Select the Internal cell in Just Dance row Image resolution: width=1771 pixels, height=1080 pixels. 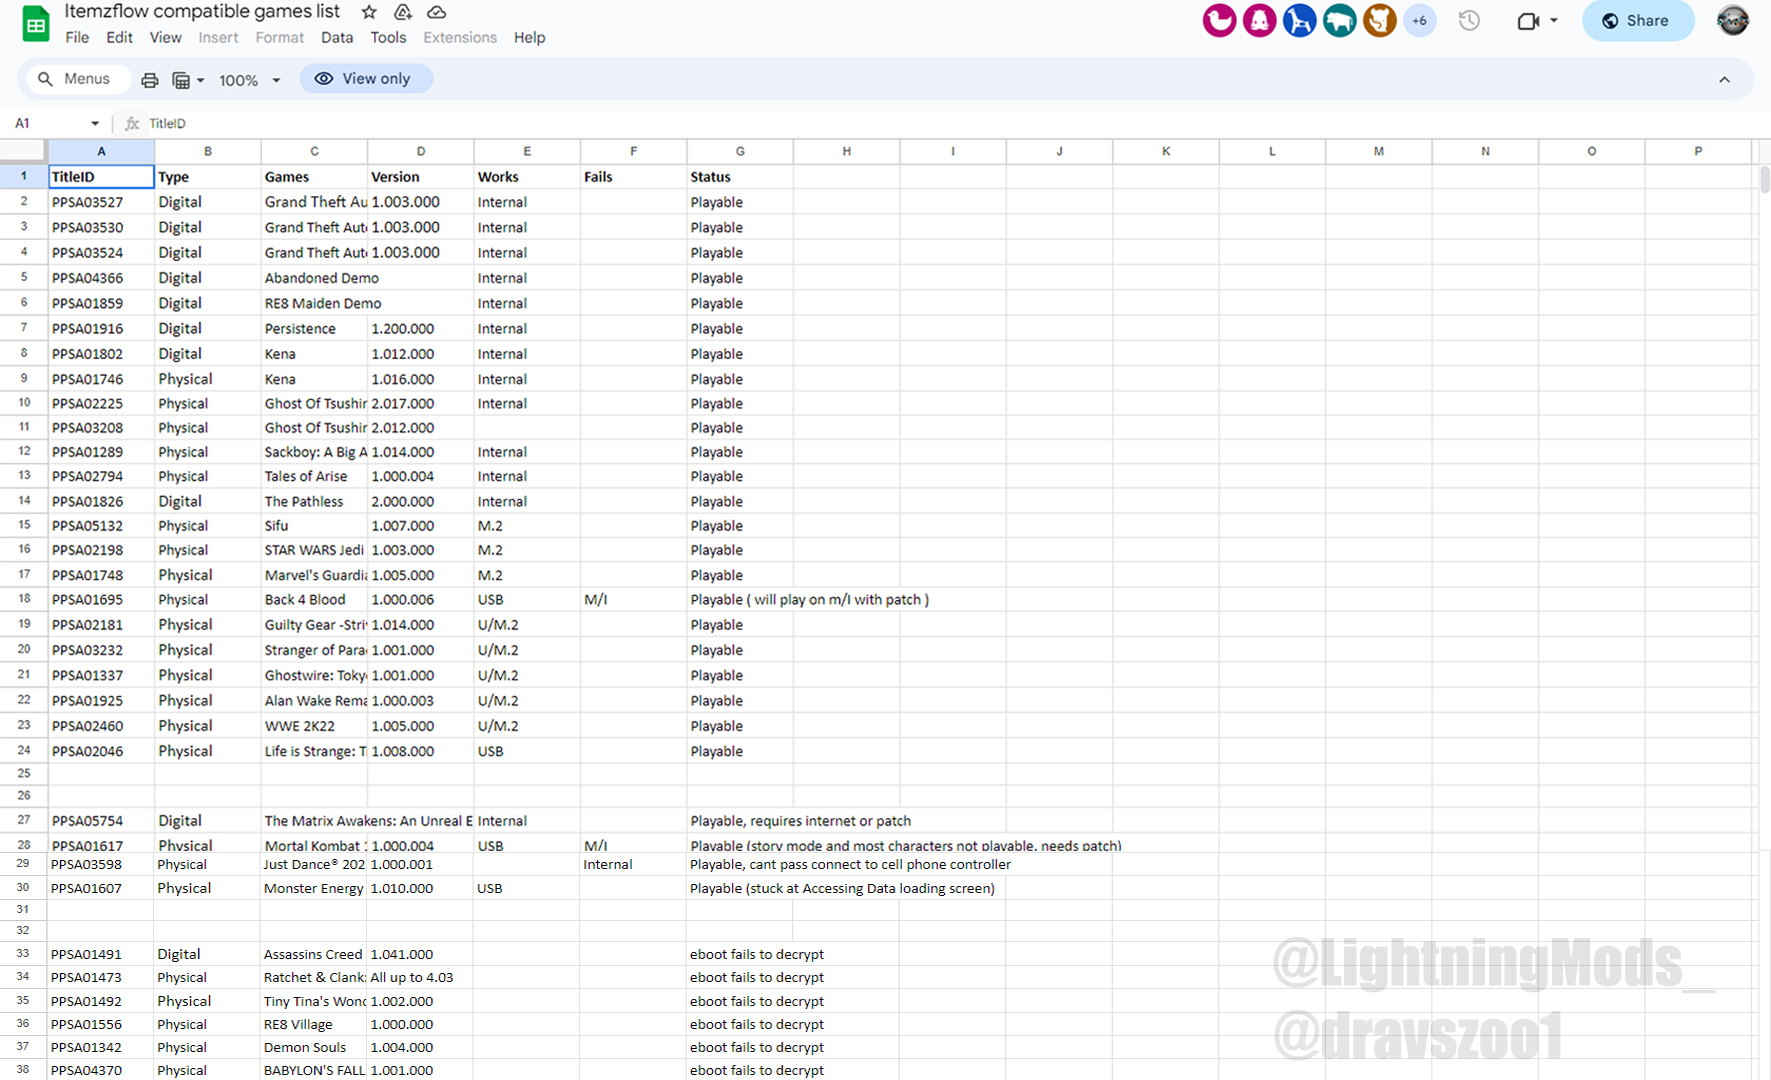[x=632, y=864]
